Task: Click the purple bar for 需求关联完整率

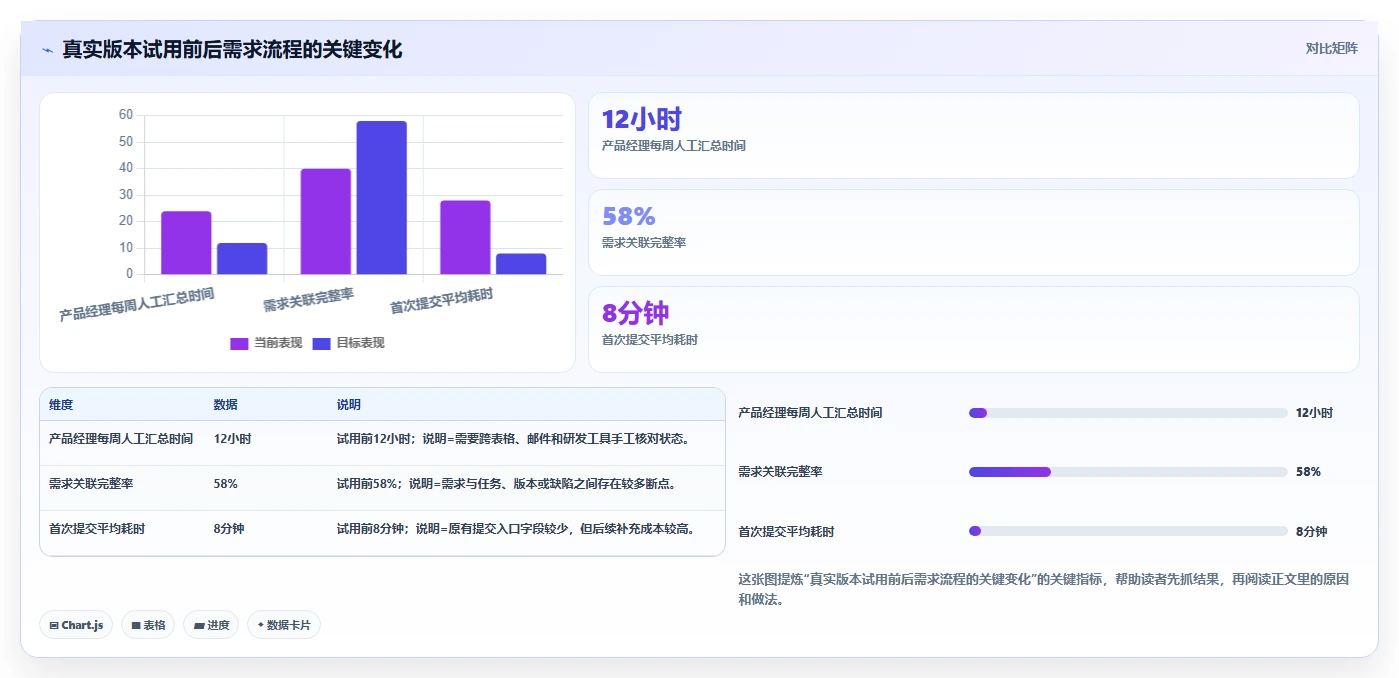Action: [x=326, y=221]
